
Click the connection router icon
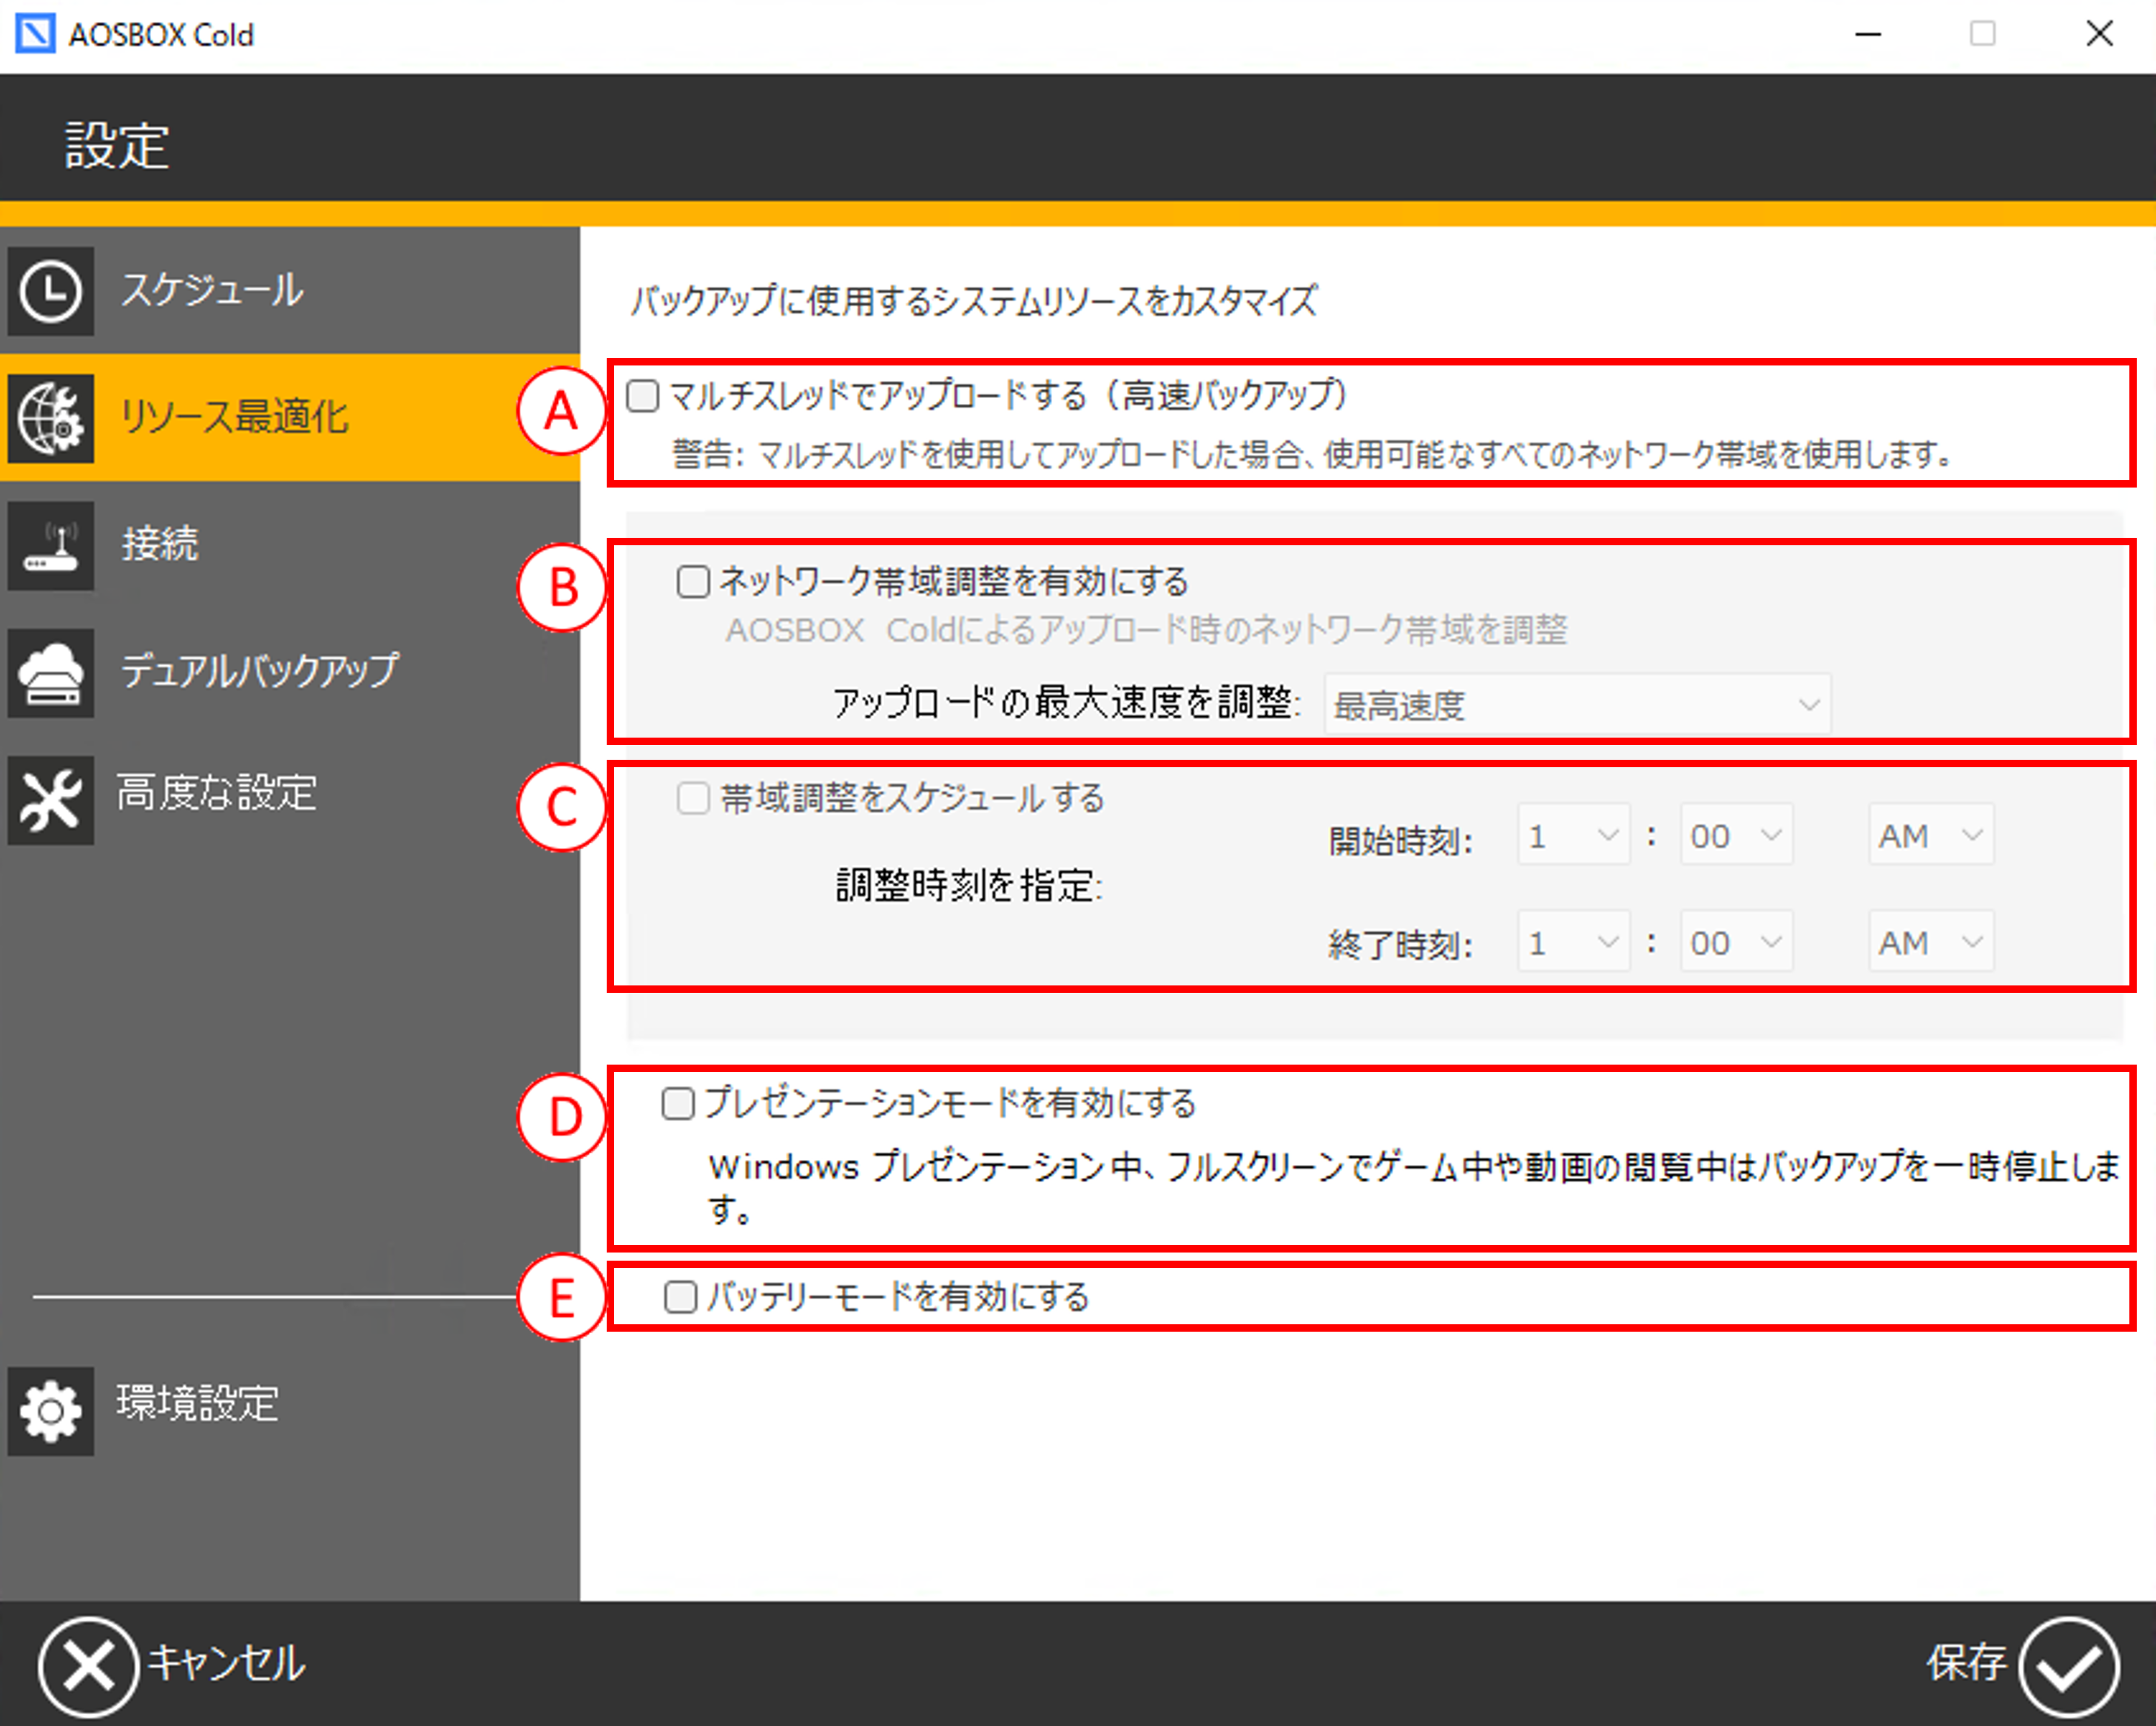pyautogui.click(x=50, y=545)
